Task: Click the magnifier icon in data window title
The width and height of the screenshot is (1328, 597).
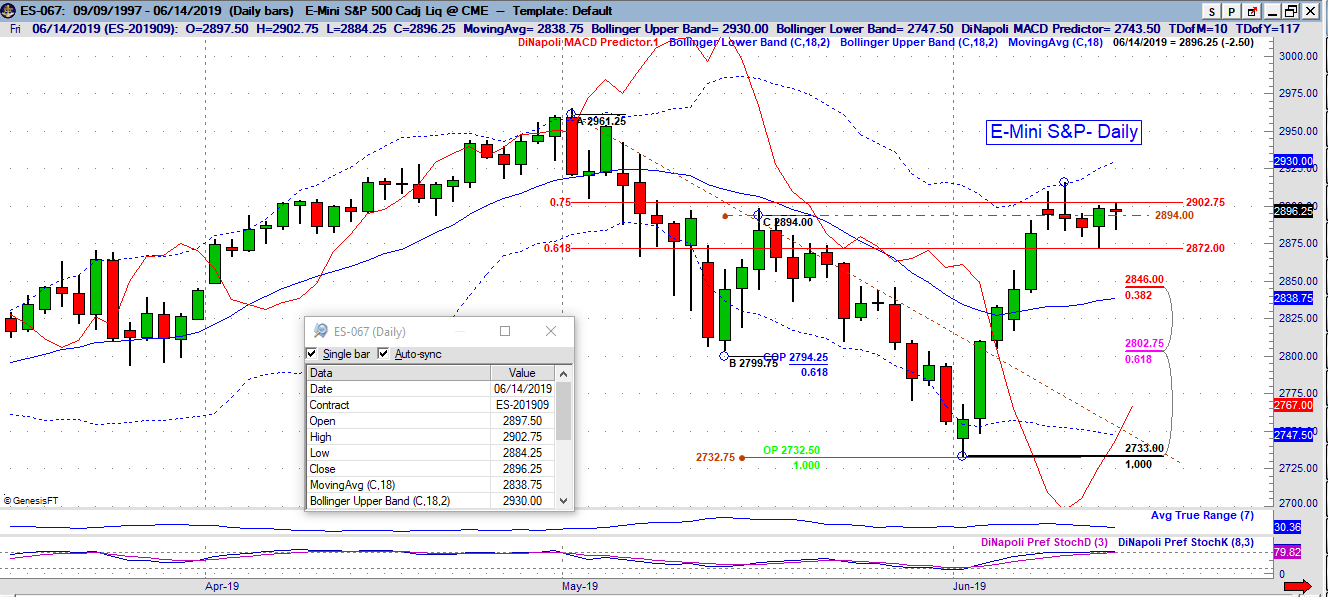Action: 321,331
